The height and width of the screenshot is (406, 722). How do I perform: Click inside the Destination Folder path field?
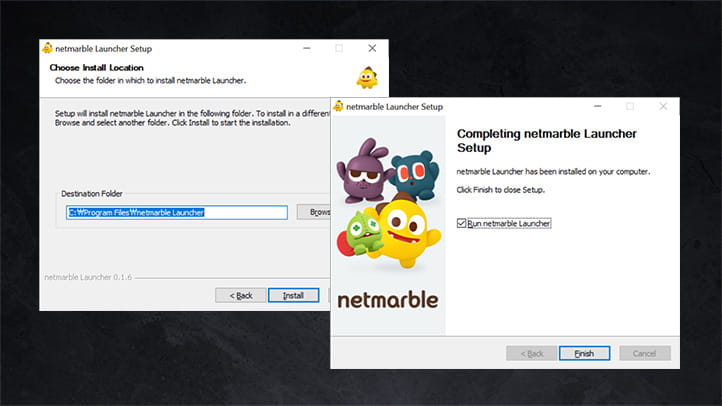(177, 212)
